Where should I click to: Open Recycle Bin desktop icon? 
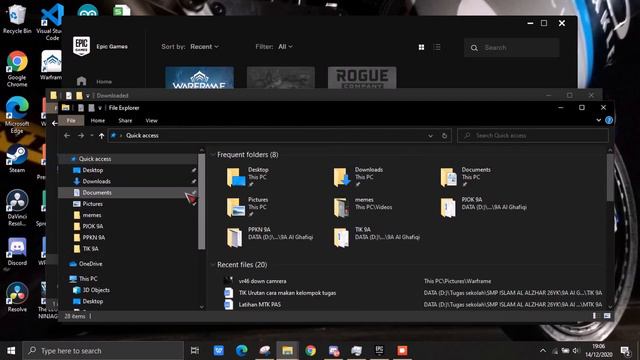click(x=17, y=19)
